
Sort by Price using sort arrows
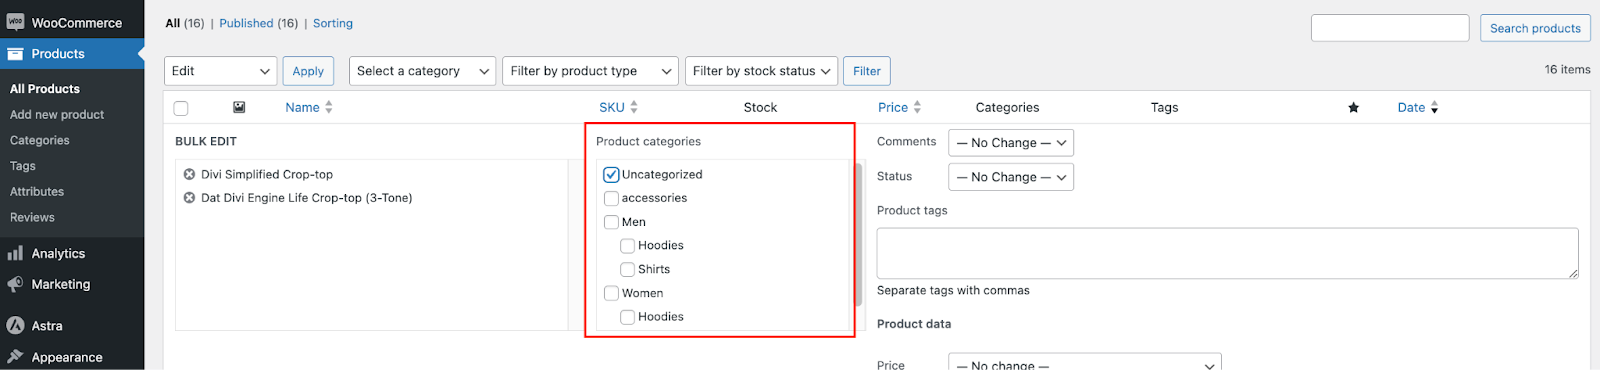(x=917, y=107)
